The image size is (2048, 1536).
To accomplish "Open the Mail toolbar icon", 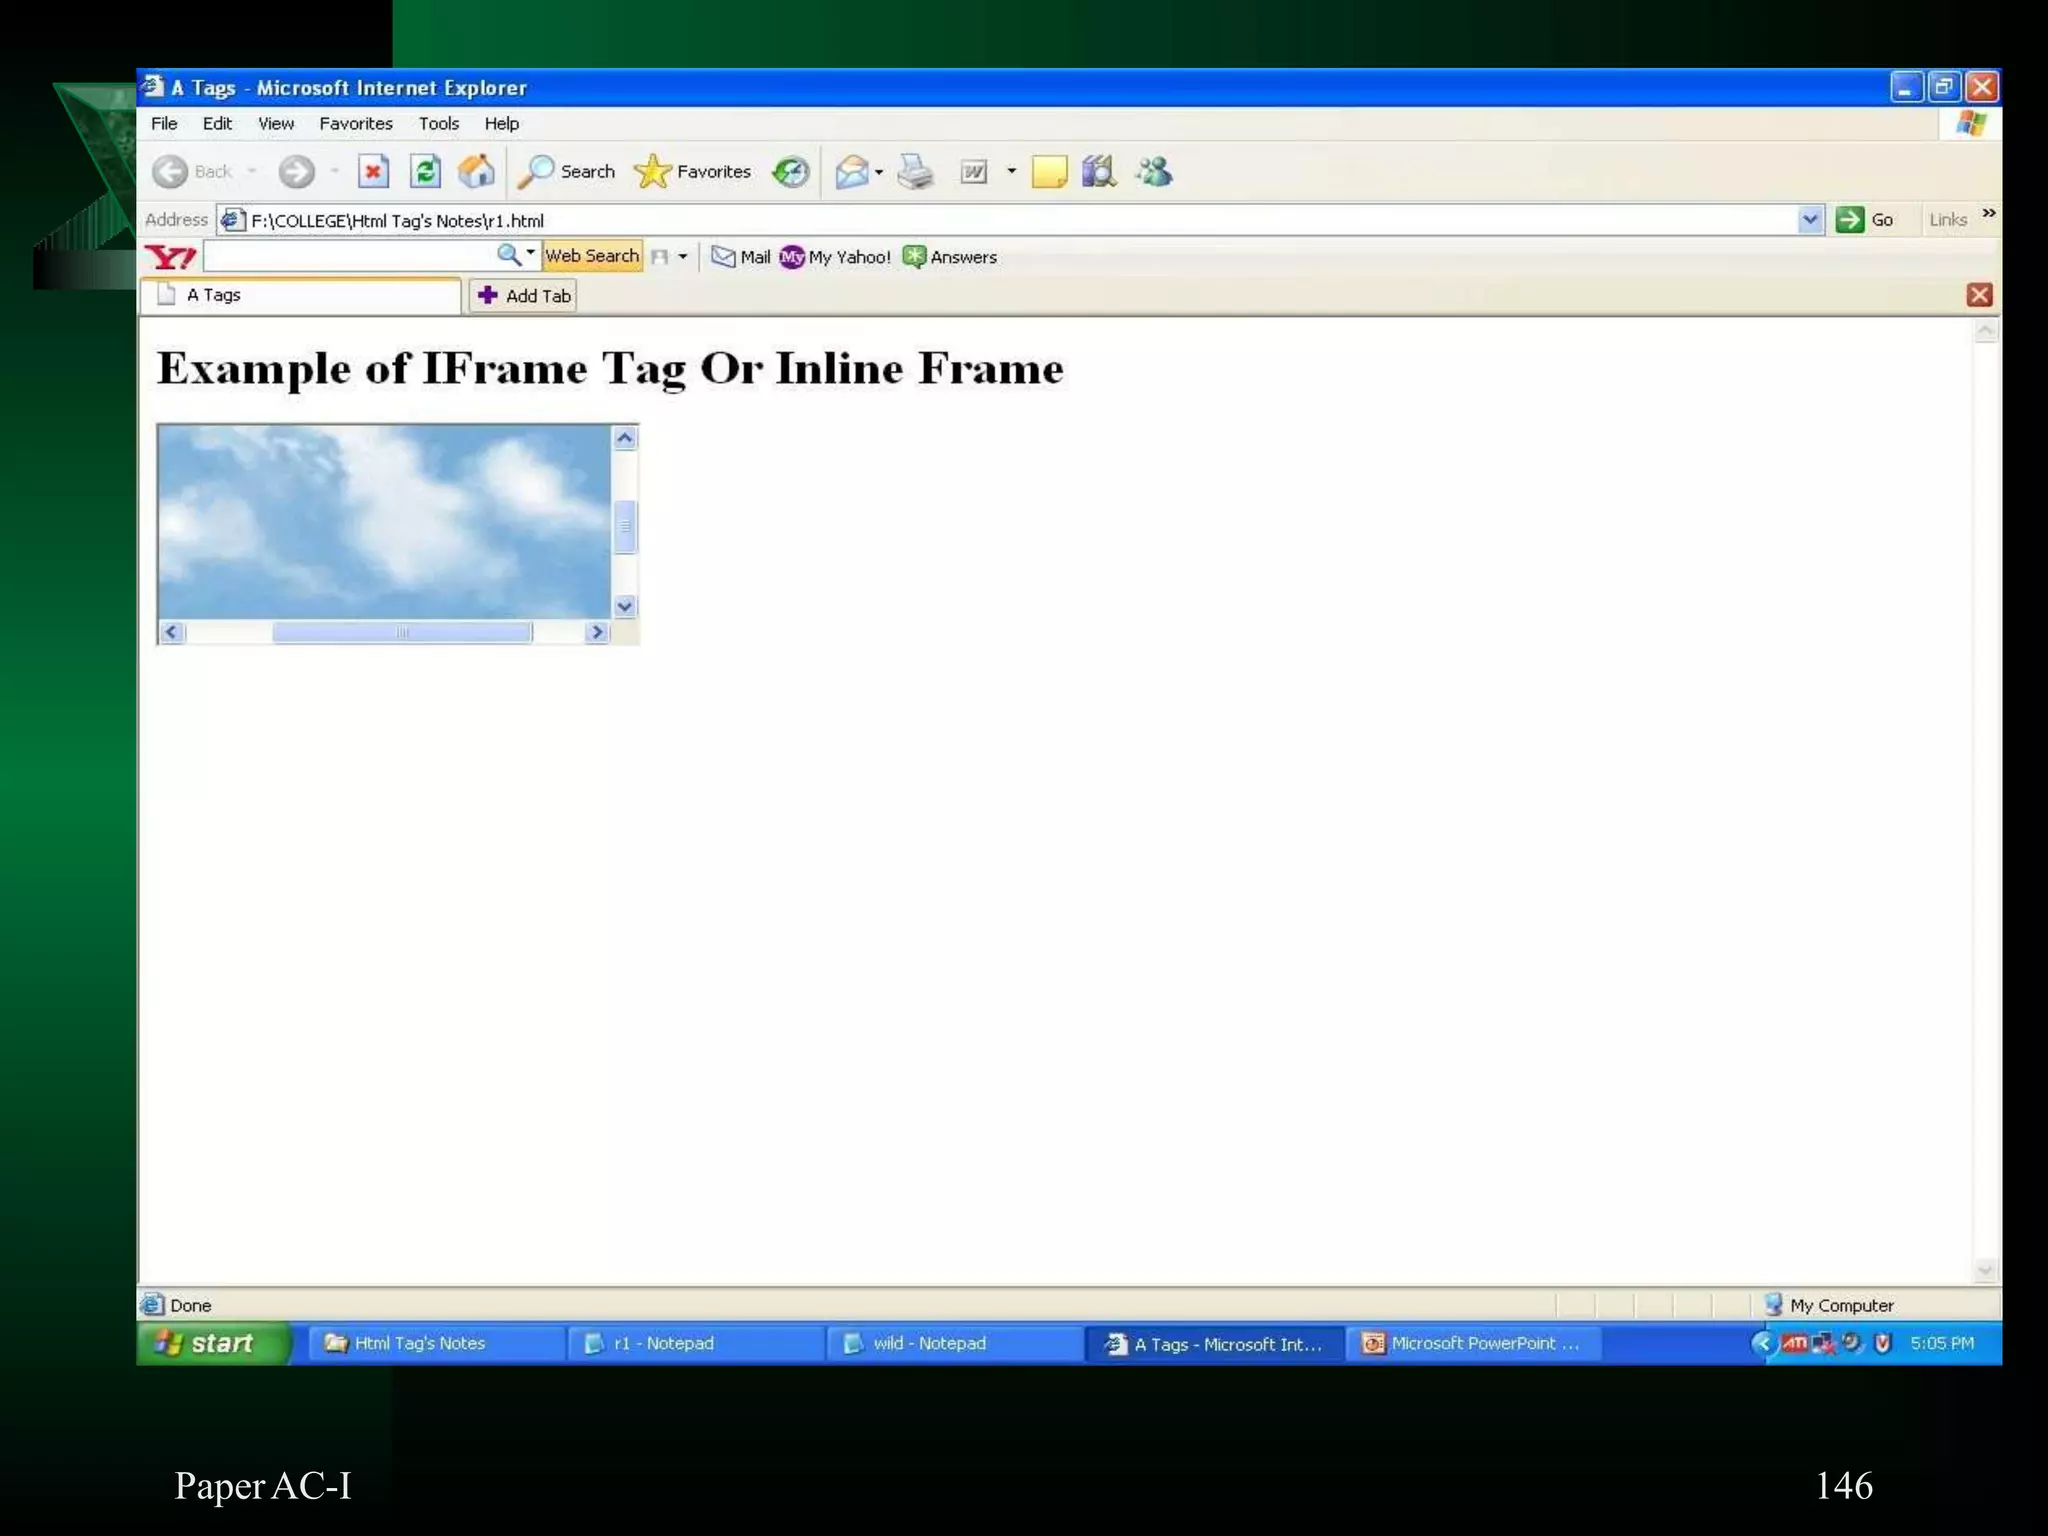I will coord(852,172).
